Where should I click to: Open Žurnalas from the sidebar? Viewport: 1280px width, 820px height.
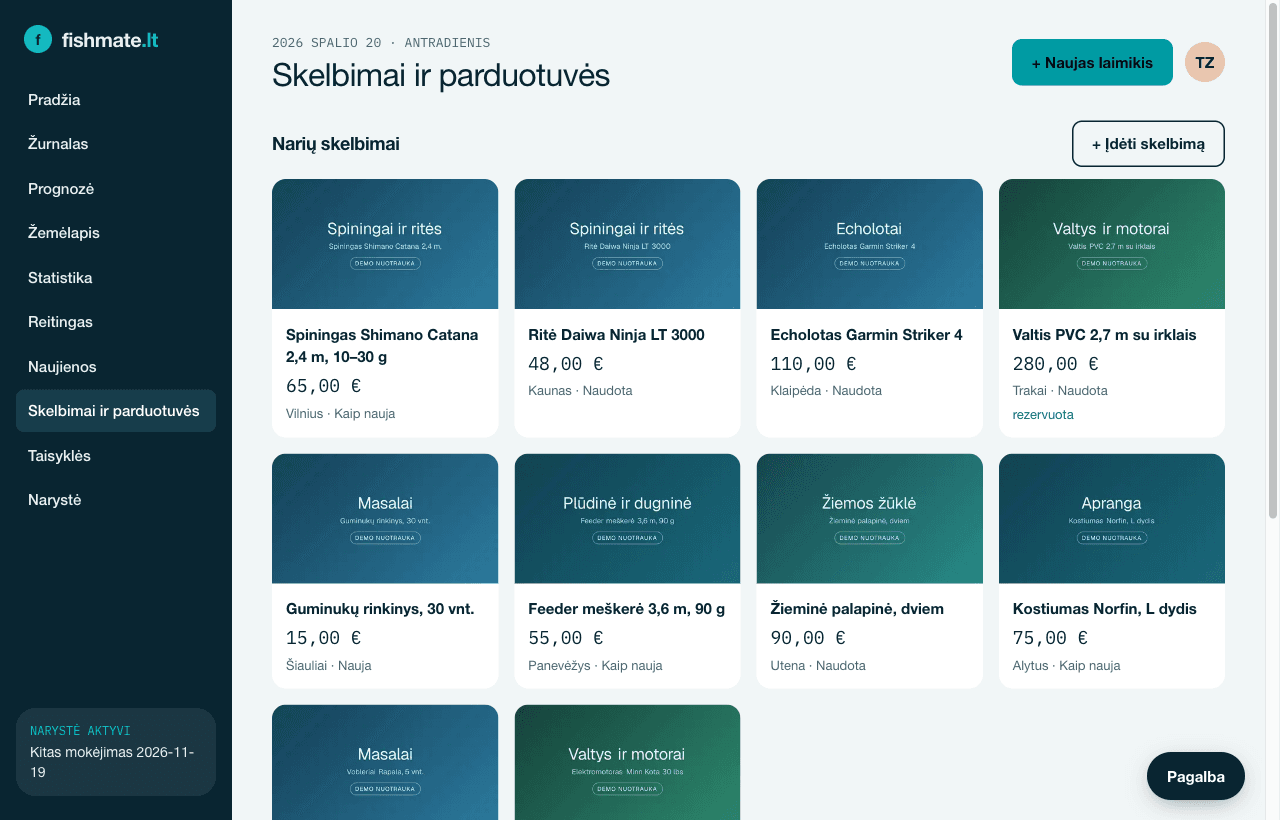tap(116, 144)
